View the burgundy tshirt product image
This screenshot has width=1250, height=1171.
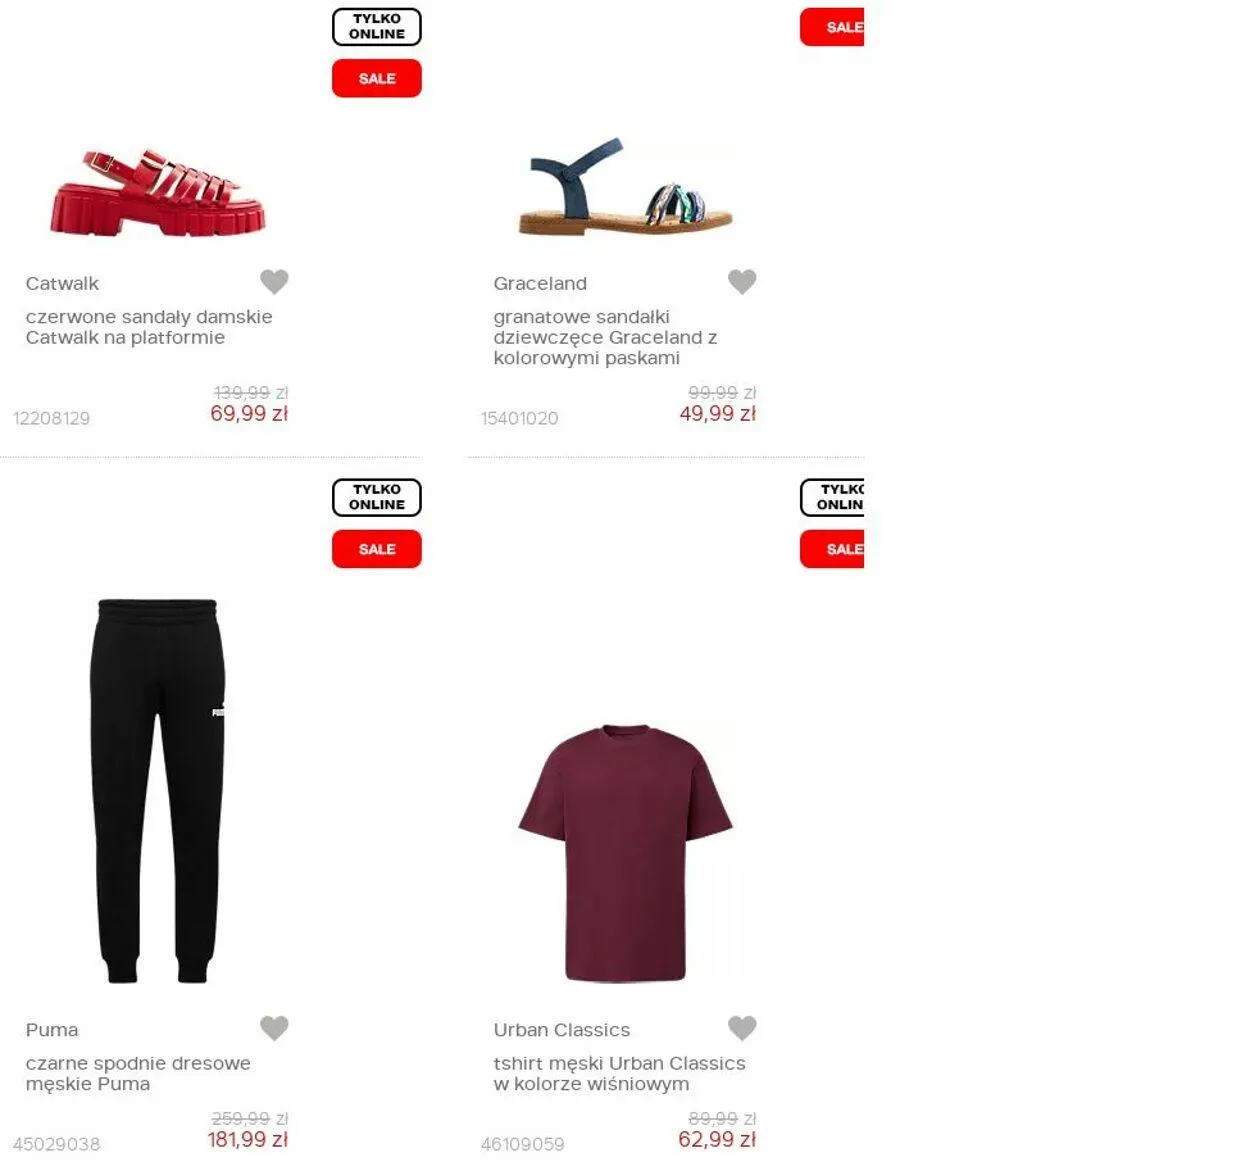click(625, 853)
